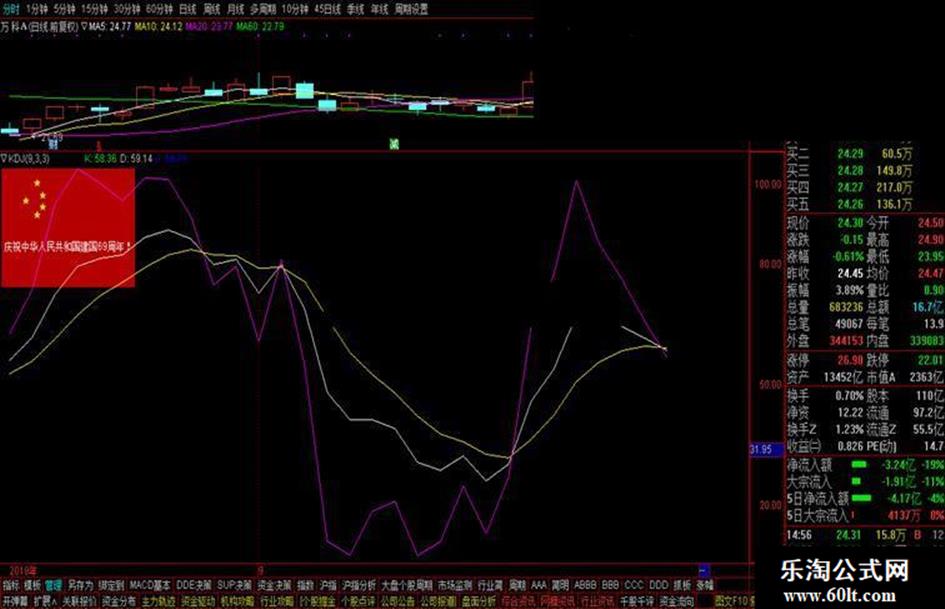Screen dimensions: 945x609
Task: Select the 15分钟 period tab
Action: click(x=93, y=9)
